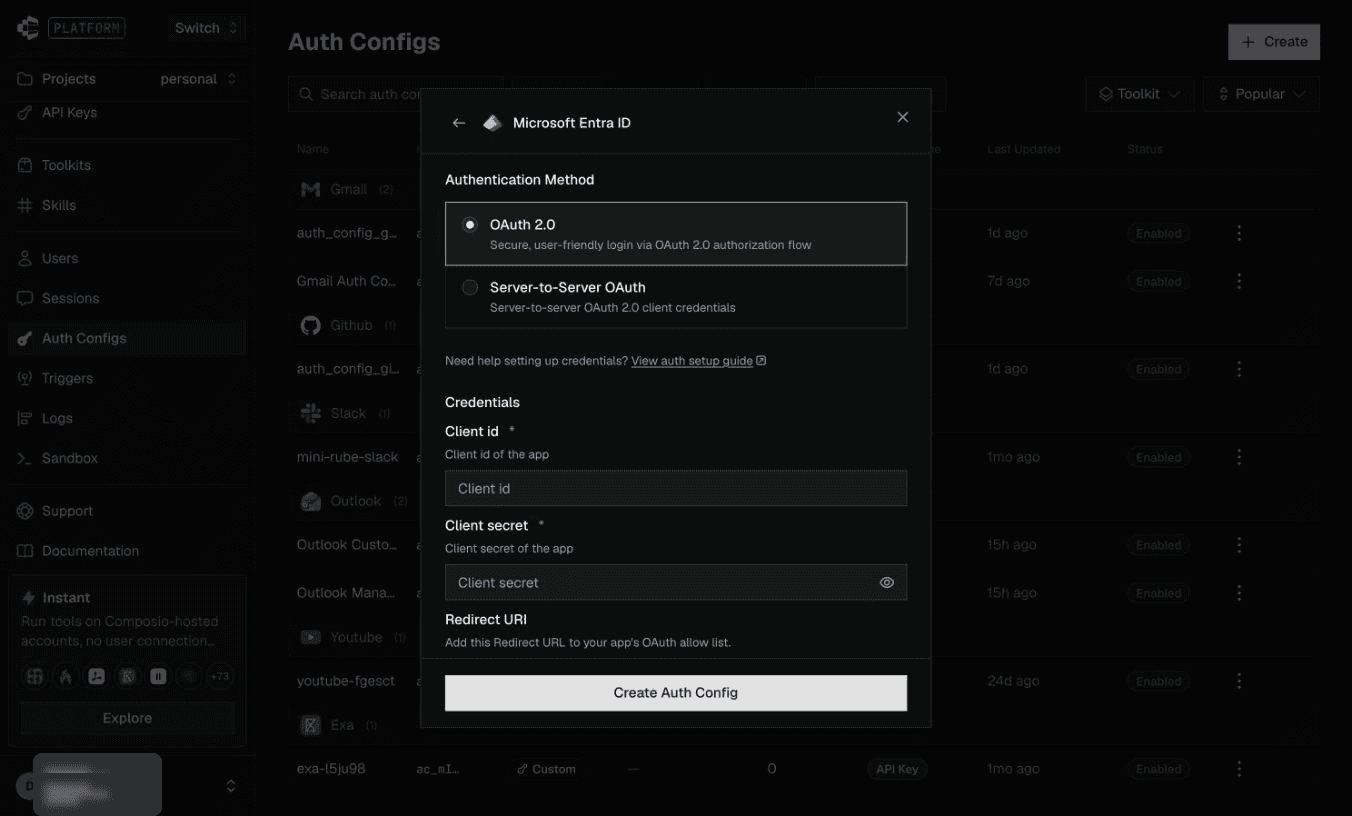The image size is (1352, 816).
Task: Click the API Key badge in exa-l5ju98 row
Action: 897,769
